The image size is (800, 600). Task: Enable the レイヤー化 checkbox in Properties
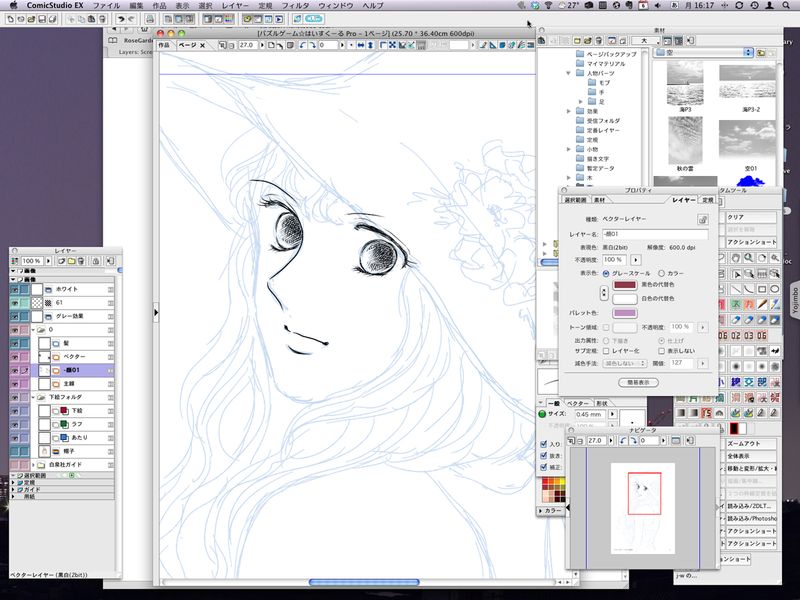[x=606, y=351]
